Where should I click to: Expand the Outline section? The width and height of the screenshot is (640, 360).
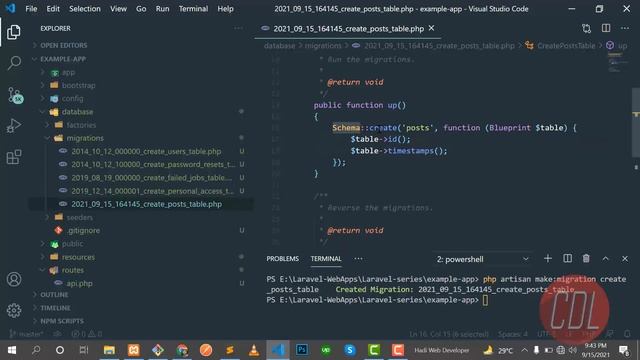54,295
